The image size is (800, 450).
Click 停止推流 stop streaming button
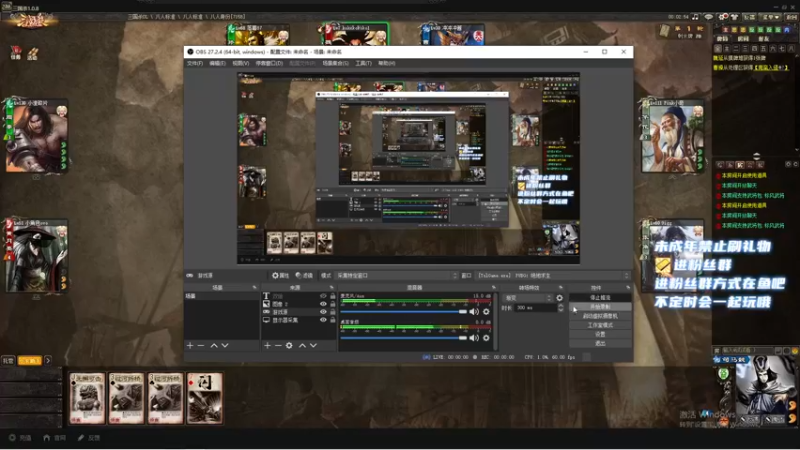tap(600, 297)
